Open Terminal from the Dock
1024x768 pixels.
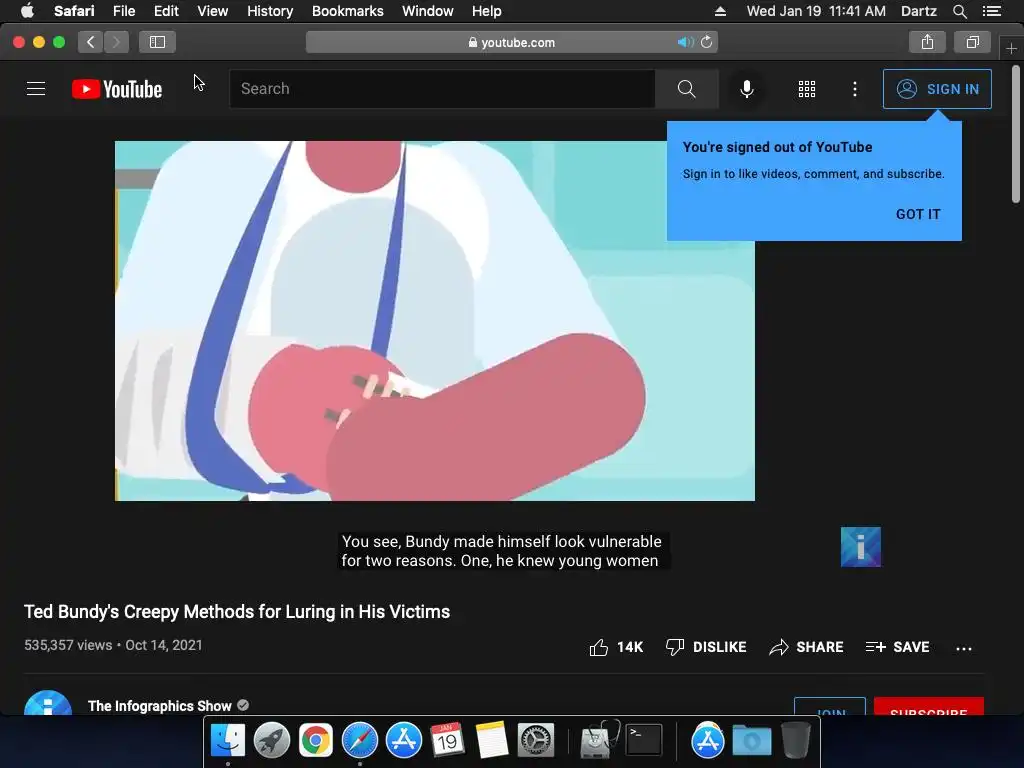(x=644, y=741)
